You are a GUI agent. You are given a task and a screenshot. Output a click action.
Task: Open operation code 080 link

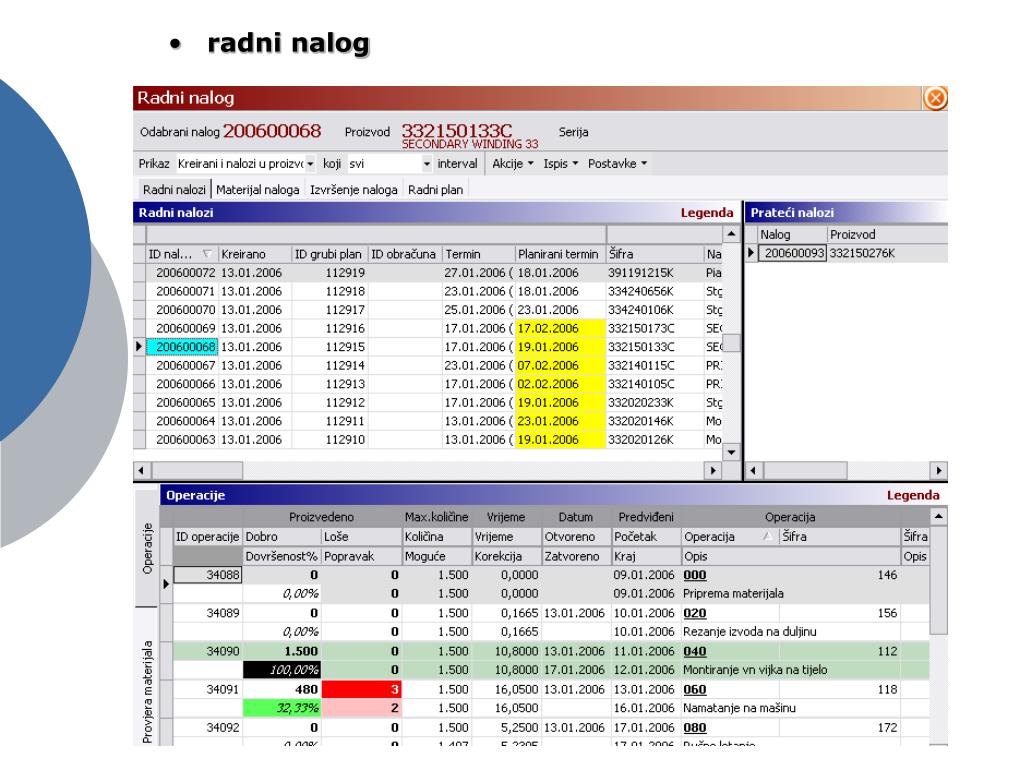click(695, 728)
